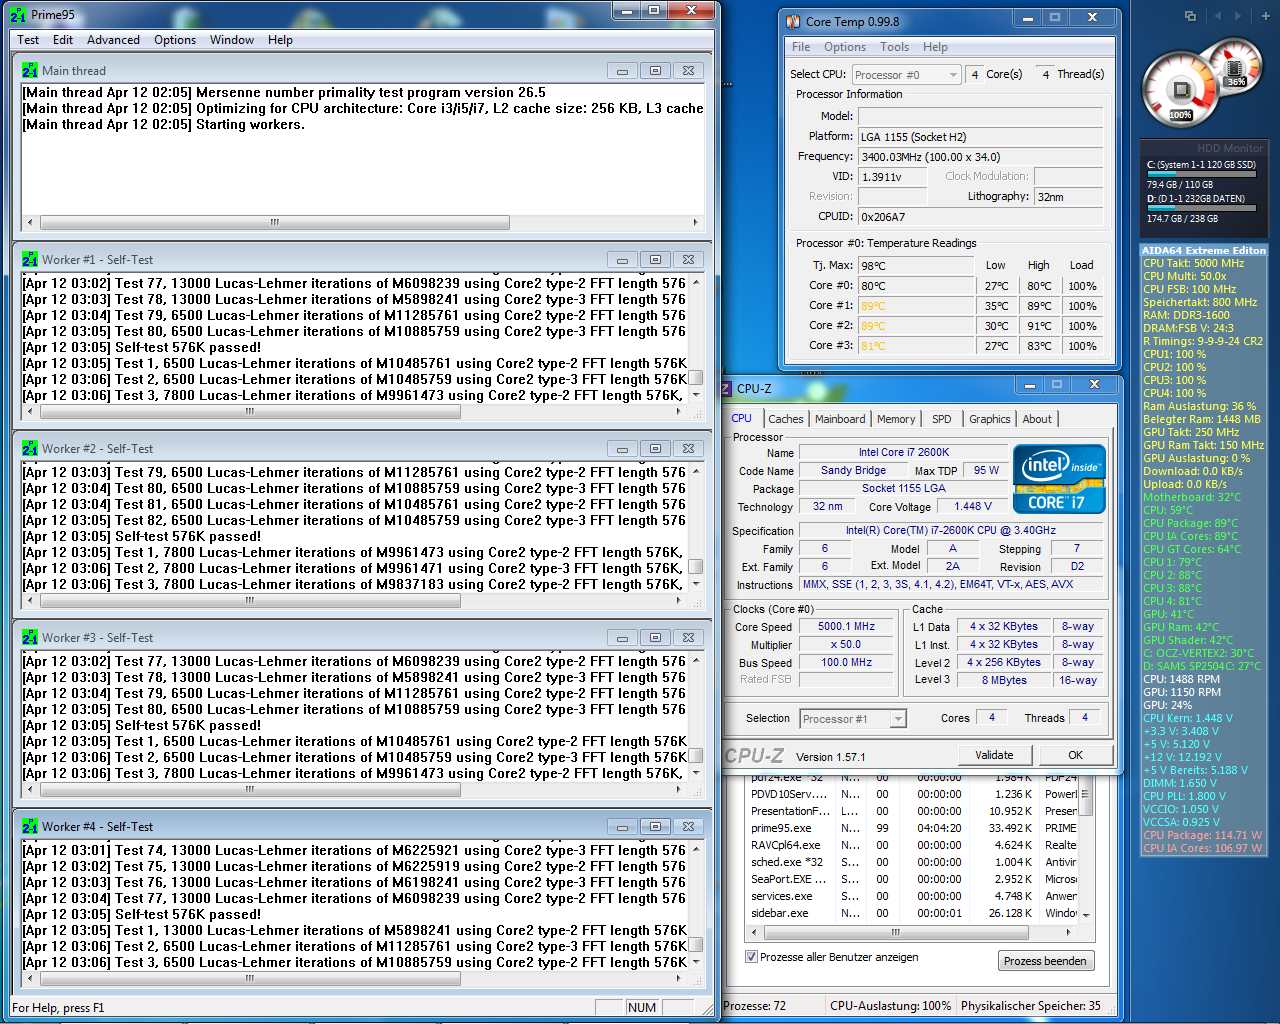Click the Core Temp title bar icon

coord(794,21)
